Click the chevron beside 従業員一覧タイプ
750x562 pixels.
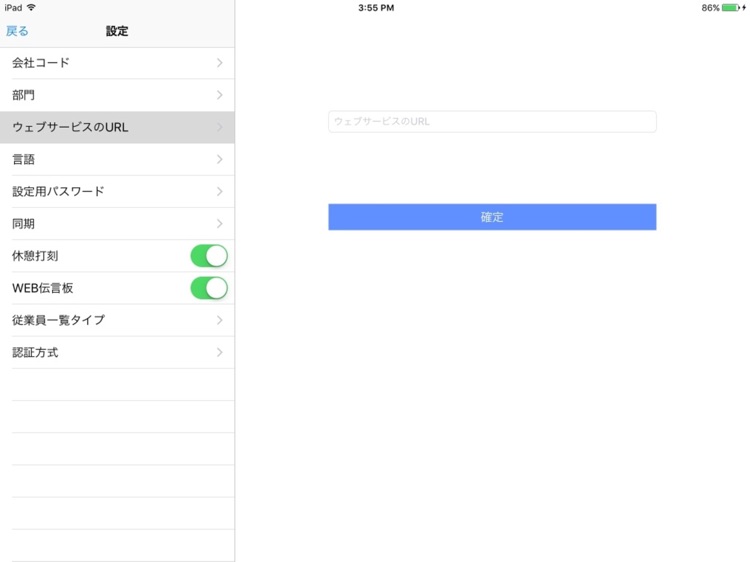tap(220, 320)
